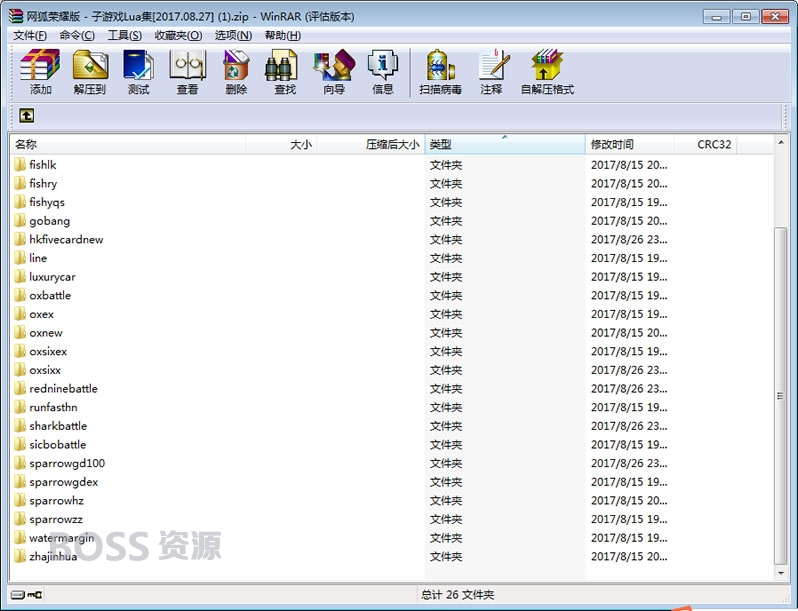This screenshot has width=798, height=611.
Task: Click status text 总计 26 文件夹
Action: (x=458, y=594)
